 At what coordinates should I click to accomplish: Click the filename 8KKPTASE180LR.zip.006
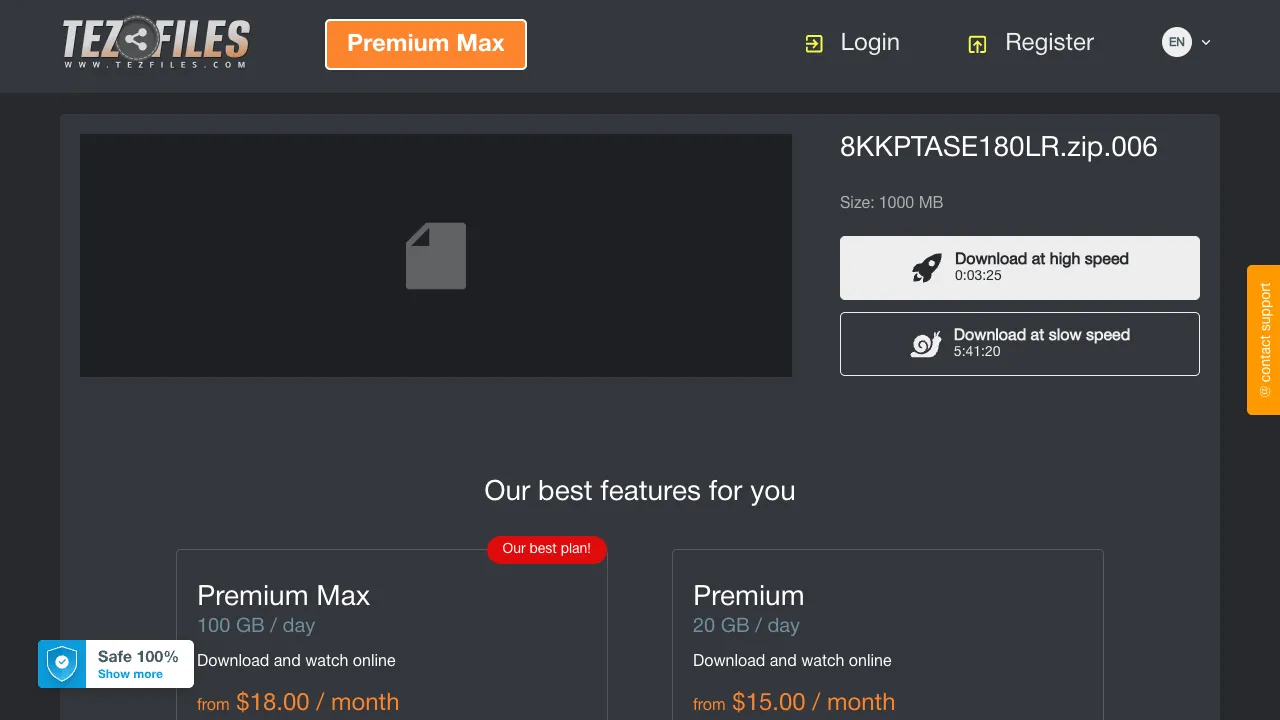point(999,147)
